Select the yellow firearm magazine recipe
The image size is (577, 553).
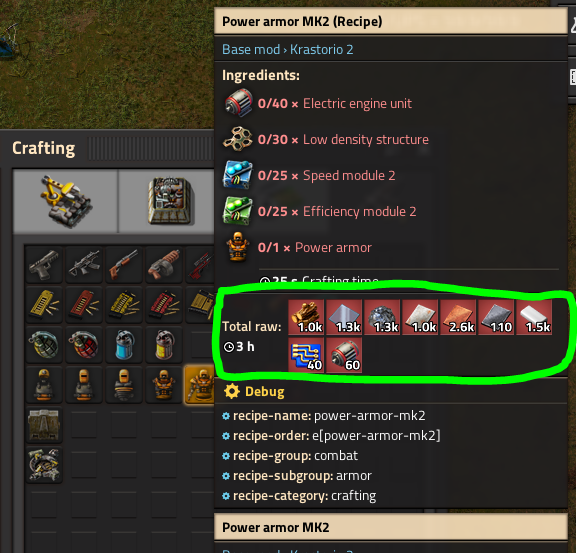44,304
